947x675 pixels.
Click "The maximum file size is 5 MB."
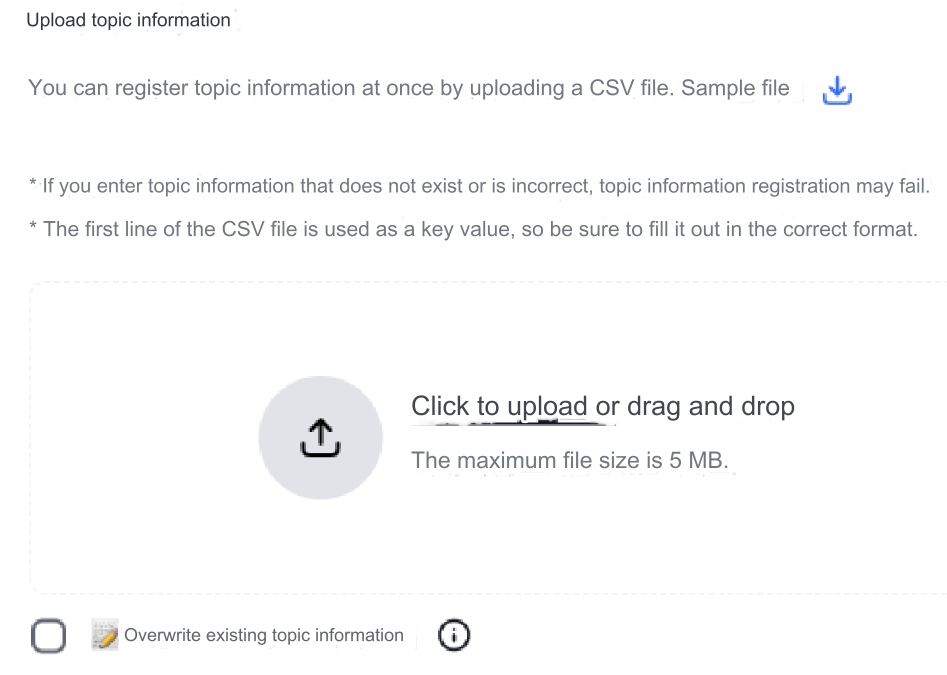point(570,461)
